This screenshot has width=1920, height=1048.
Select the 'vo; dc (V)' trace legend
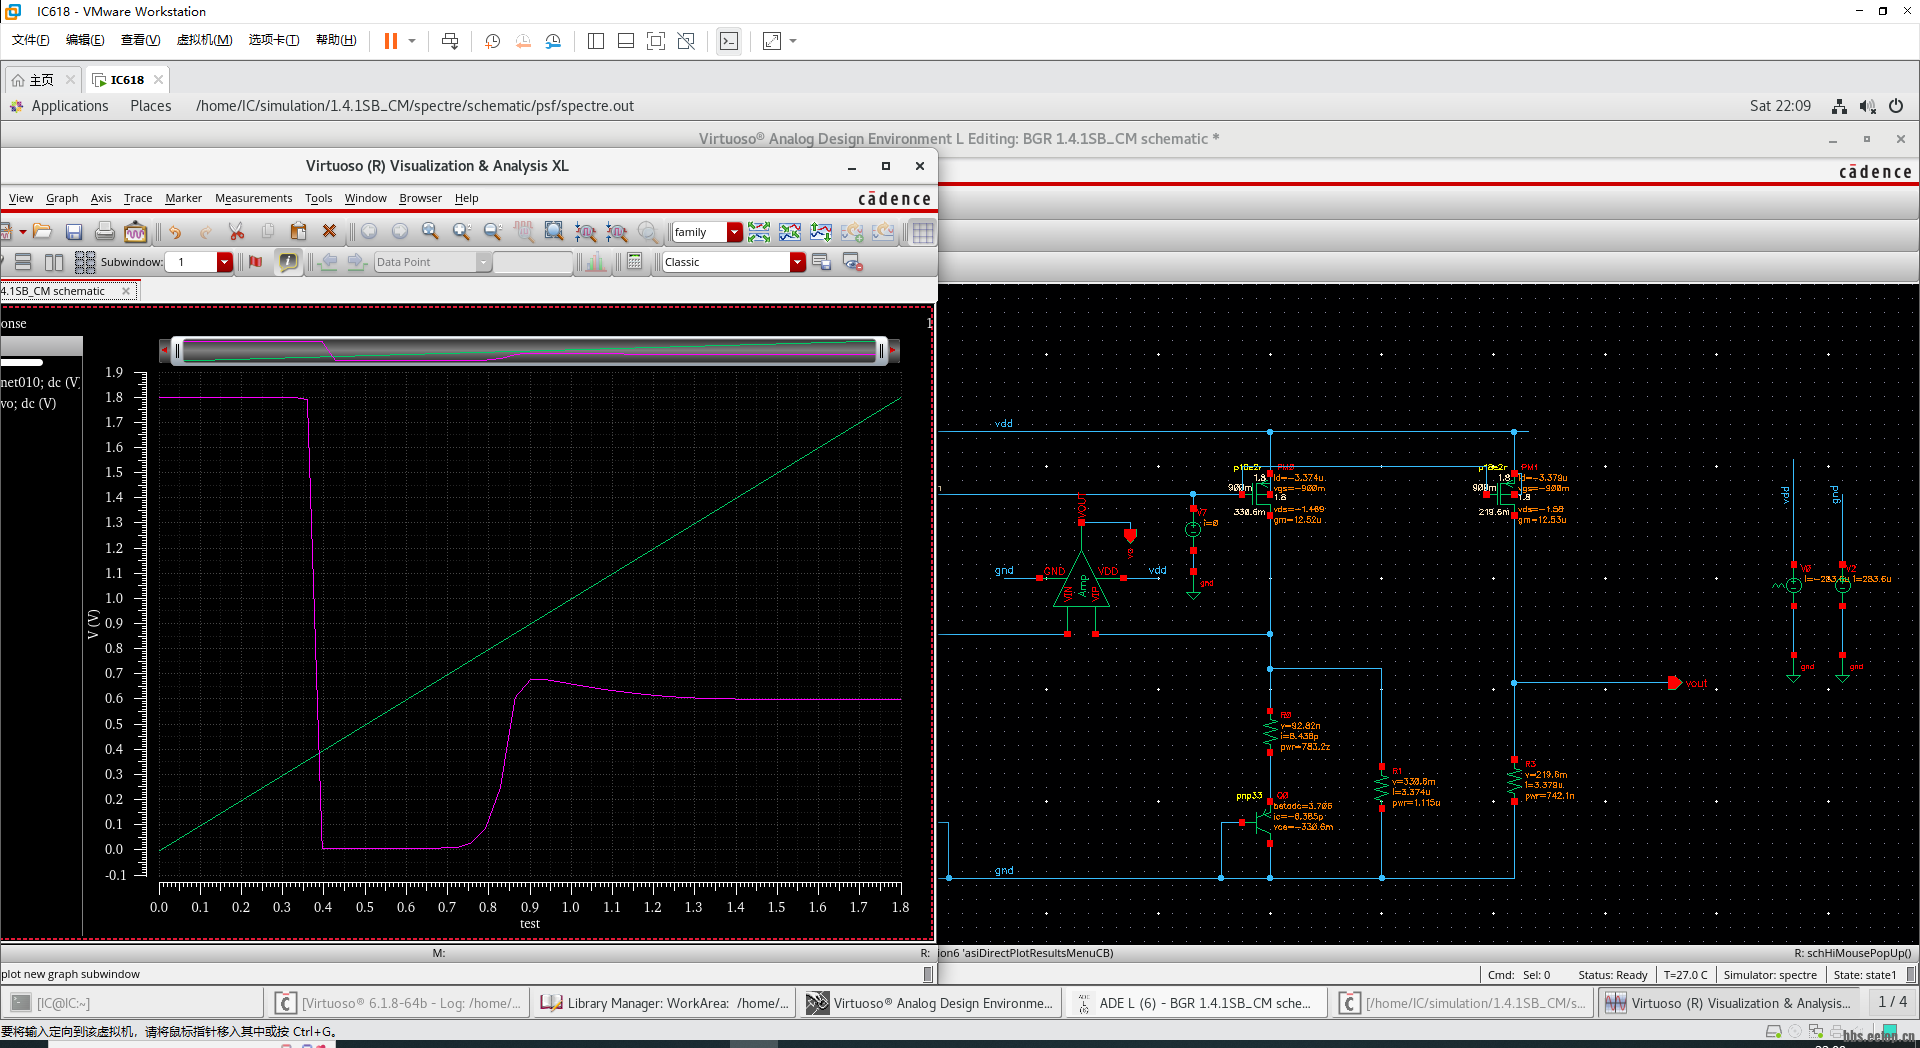point(28,404)
